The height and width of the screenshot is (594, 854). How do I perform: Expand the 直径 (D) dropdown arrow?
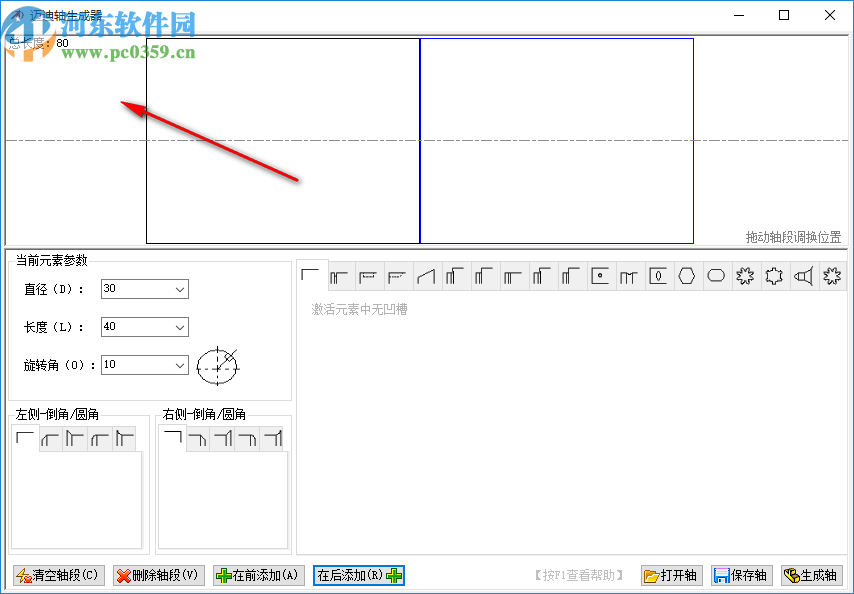(x=180, y=289)
